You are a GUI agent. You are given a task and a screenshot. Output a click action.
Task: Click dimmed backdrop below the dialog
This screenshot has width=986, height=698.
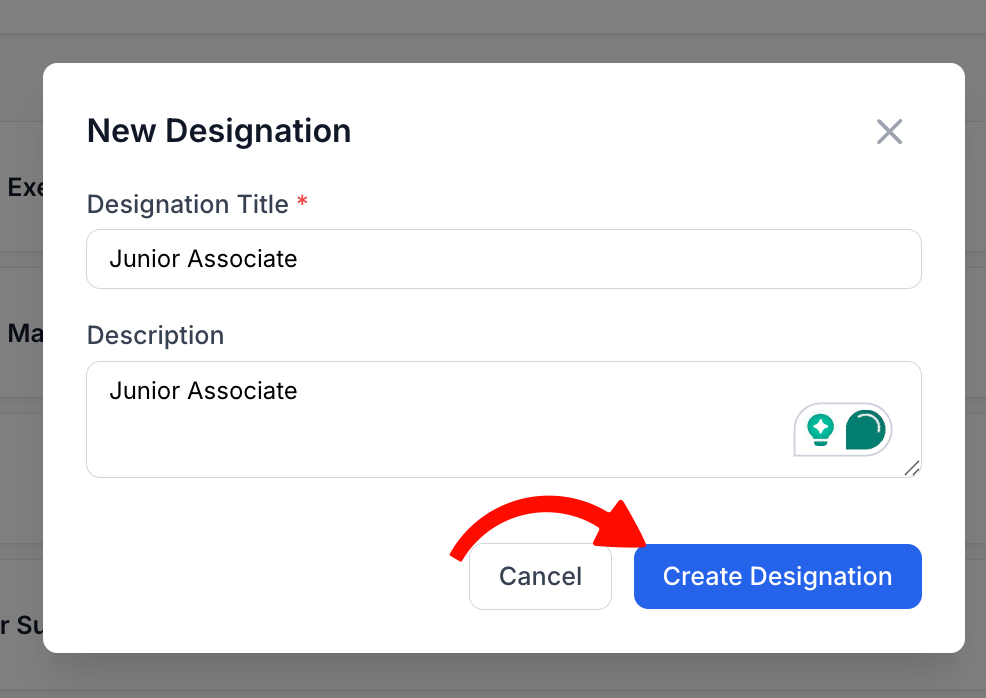(500, 677)
